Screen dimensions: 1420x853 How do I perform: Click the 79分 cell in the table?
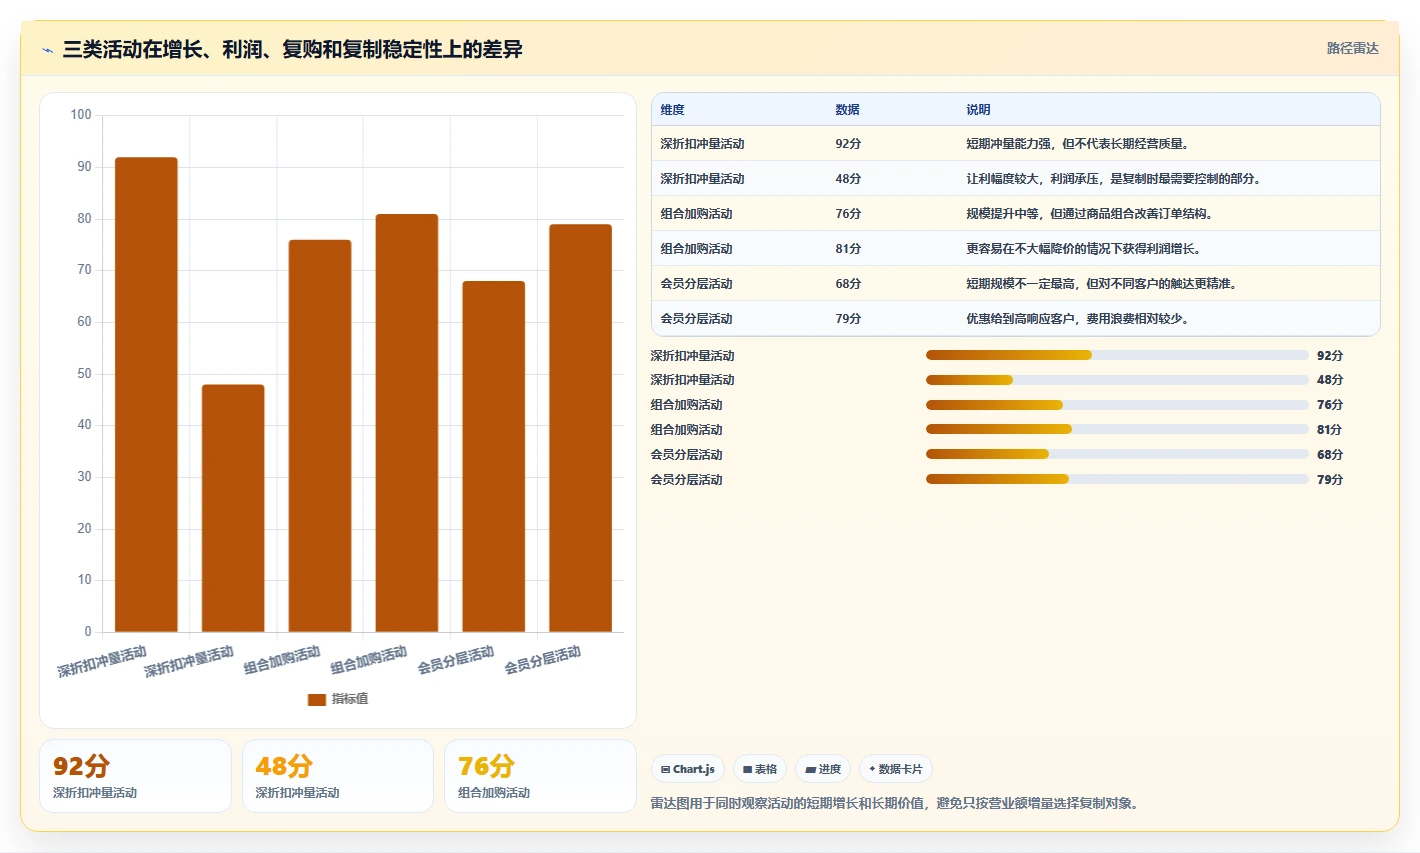coord(848,319)
